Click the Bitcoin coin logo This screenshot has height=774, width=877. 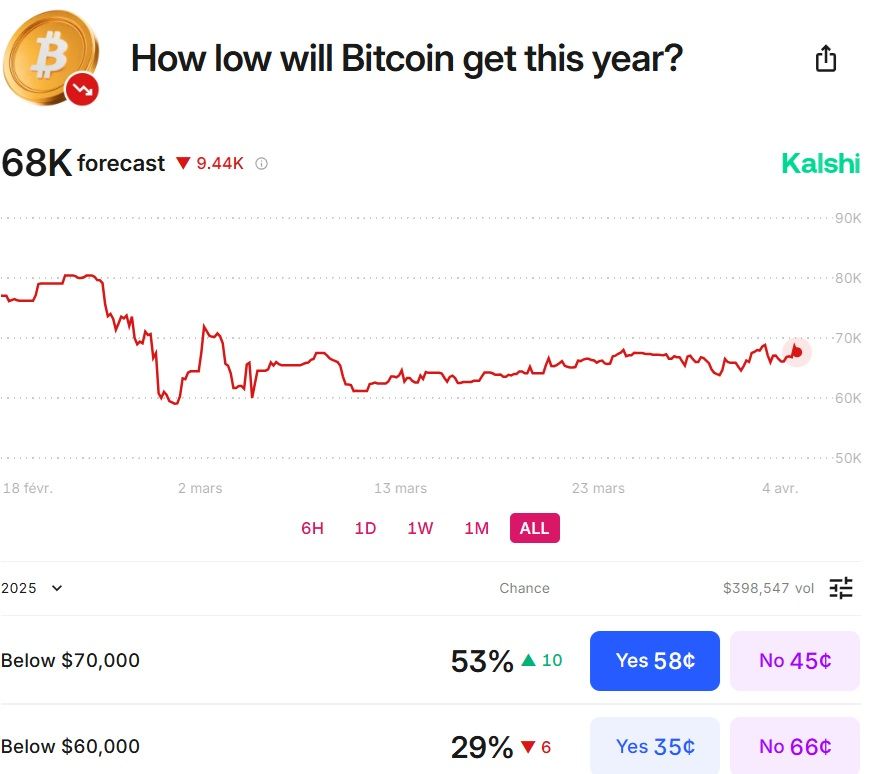[x=51, y=58]
